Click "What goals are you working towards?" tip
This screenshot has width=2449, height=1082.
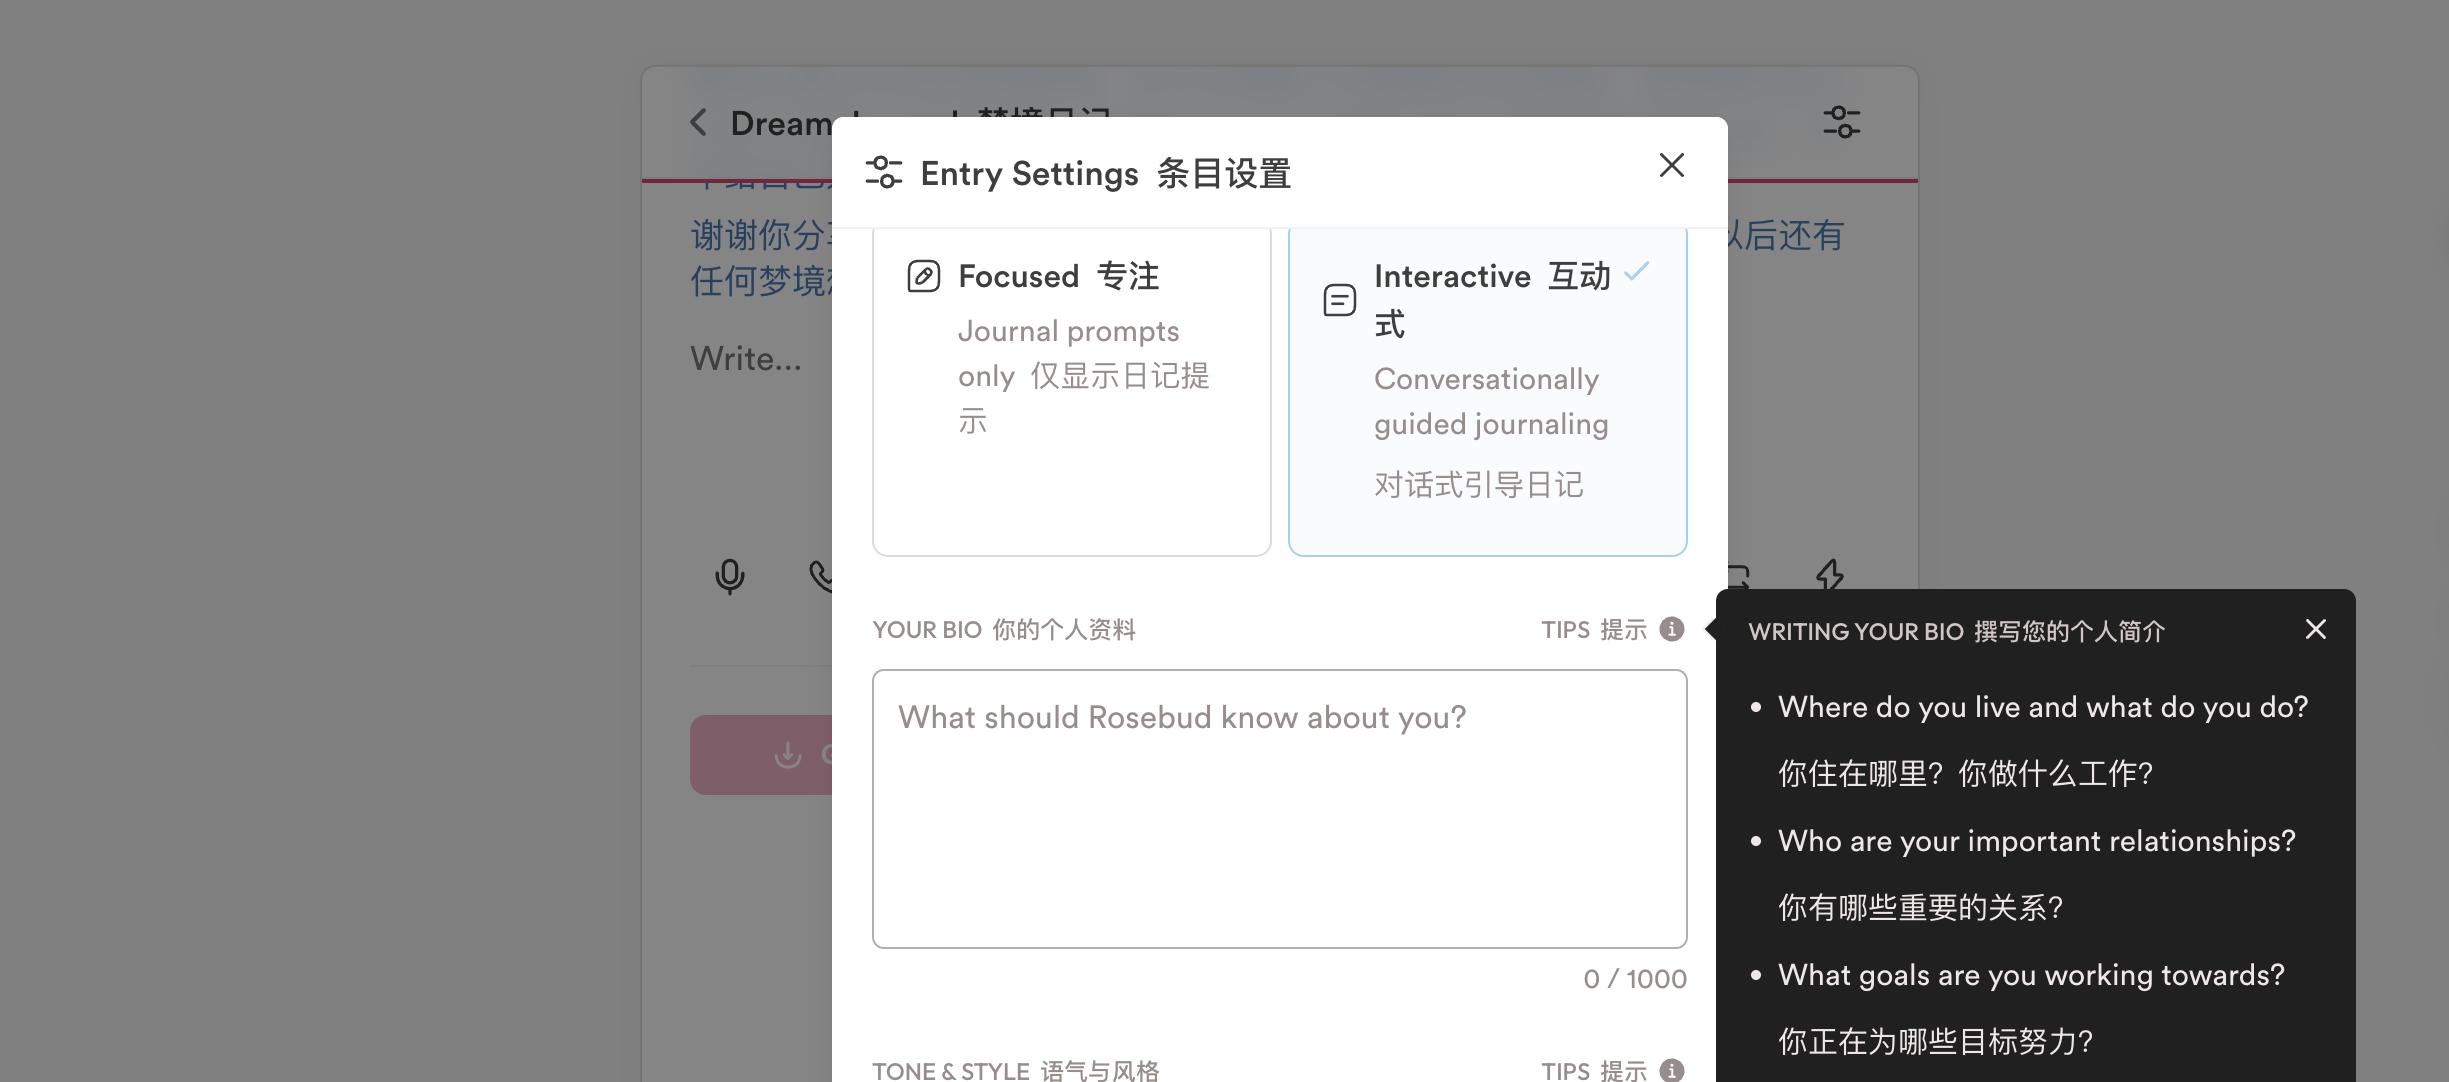[2031, 975]
